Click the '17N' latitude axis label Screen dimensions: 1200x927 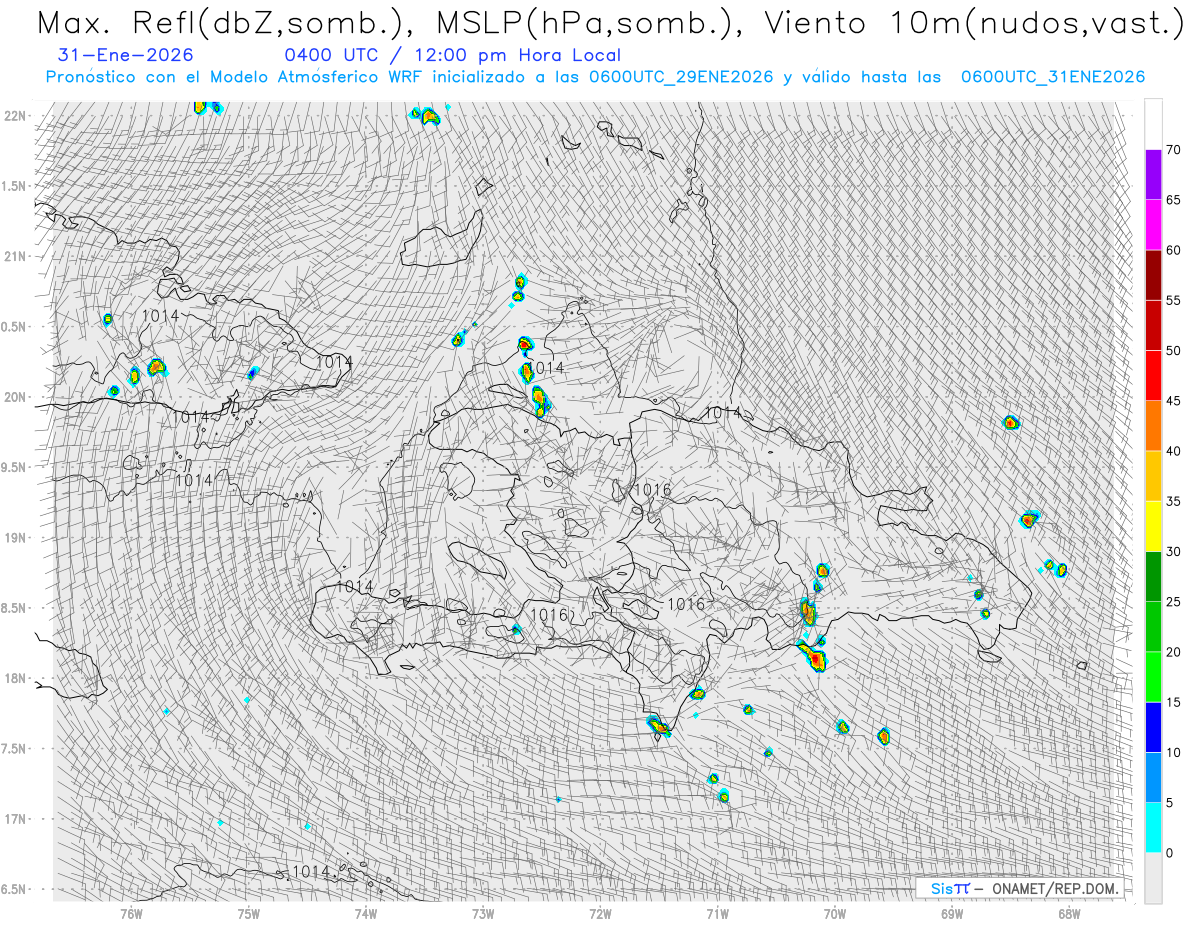15,819
